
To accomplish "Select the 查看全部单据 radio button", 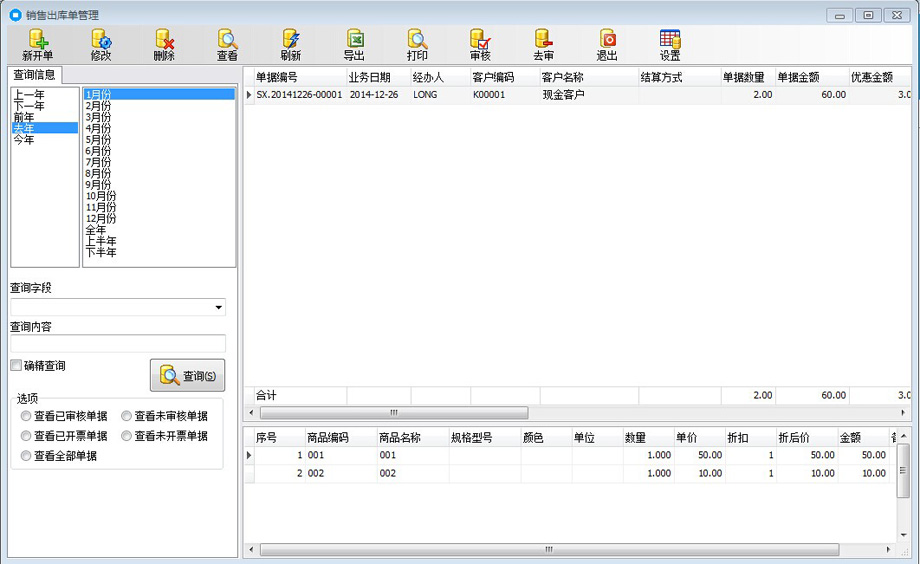I will (26, 455).
